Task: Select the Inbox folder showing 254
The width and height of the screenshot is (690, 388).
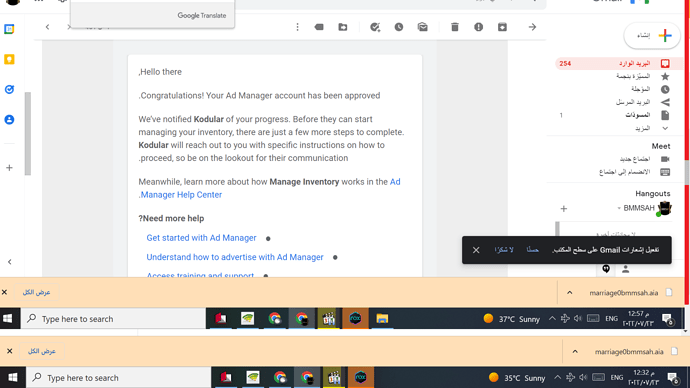Action: coord(619,63)
